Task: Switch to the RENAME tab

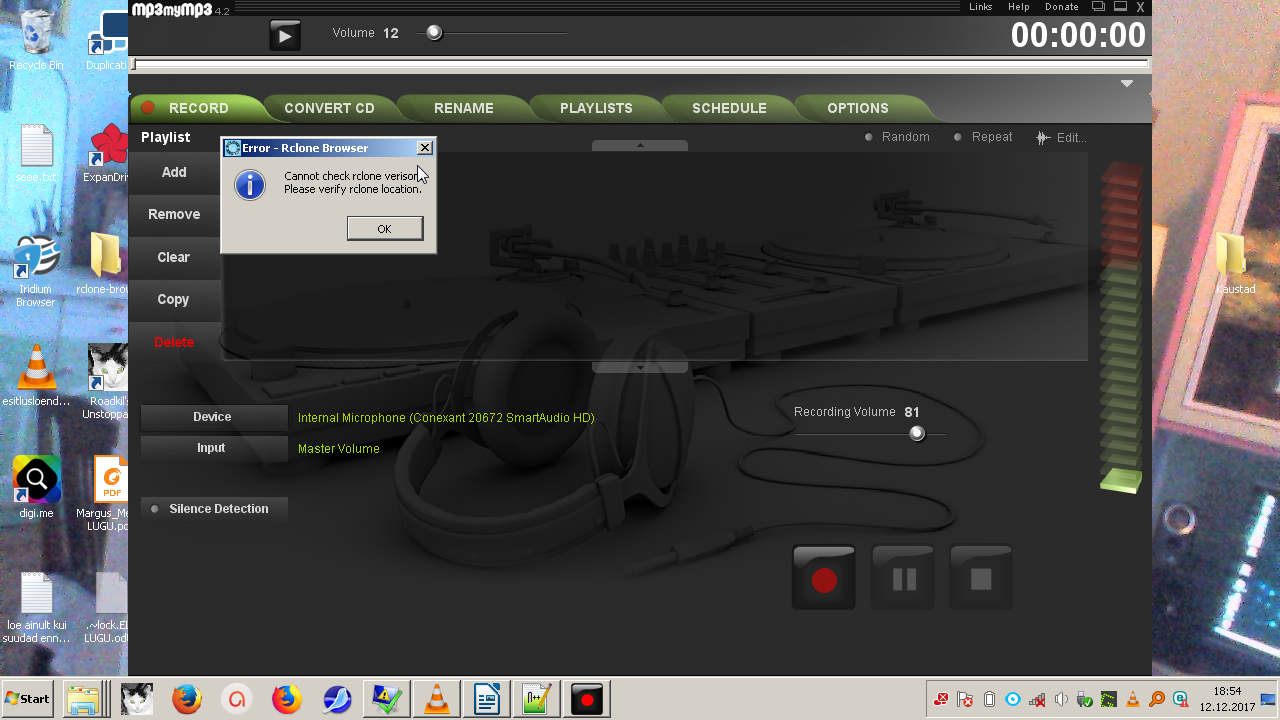Action: (x=463, y=108)
